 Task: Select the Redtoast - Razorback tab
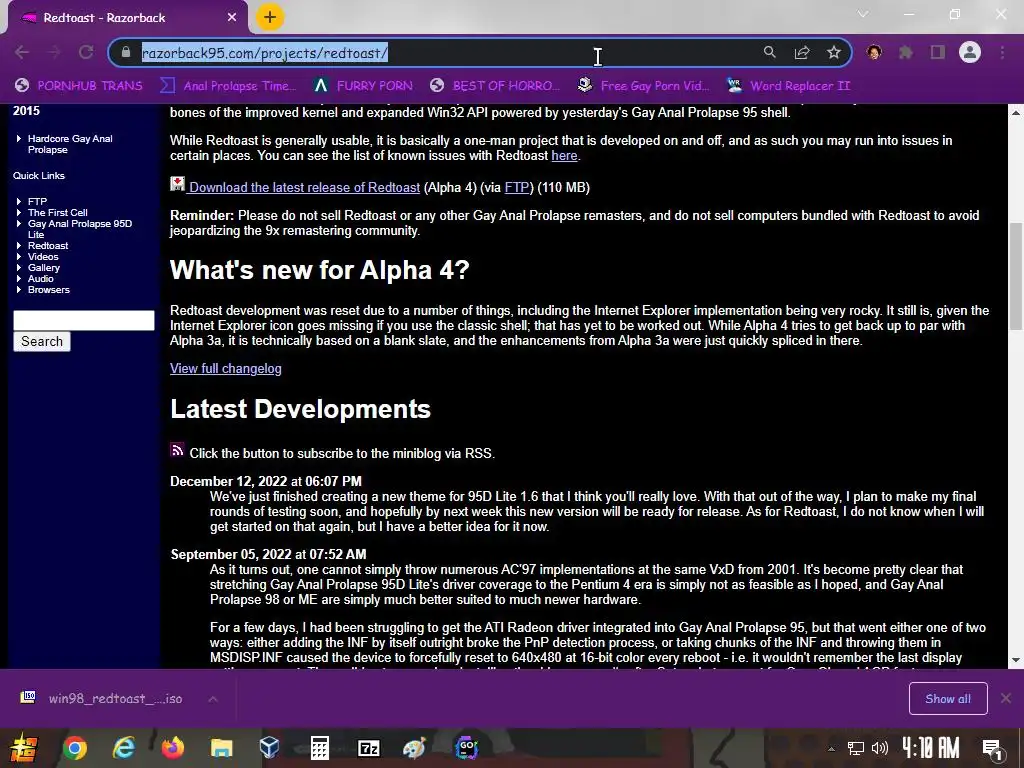pyautogui.click(x=129, y=18)
